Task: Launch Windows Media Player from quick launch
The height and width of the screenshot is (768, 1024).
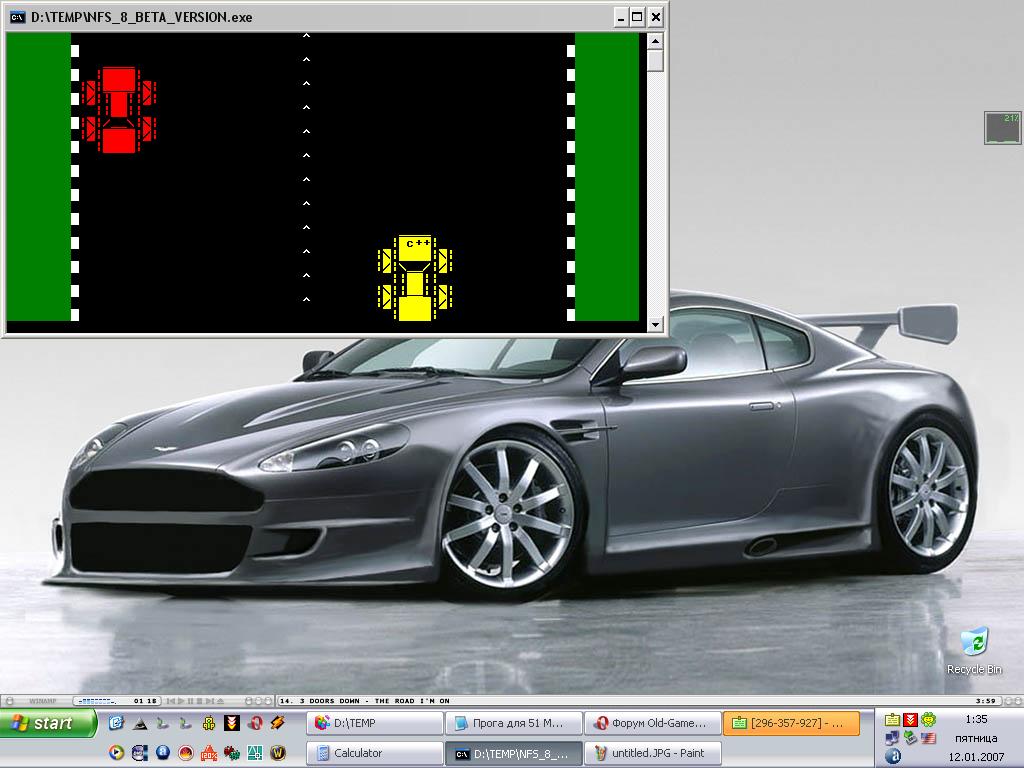Action: coord(116,753)
